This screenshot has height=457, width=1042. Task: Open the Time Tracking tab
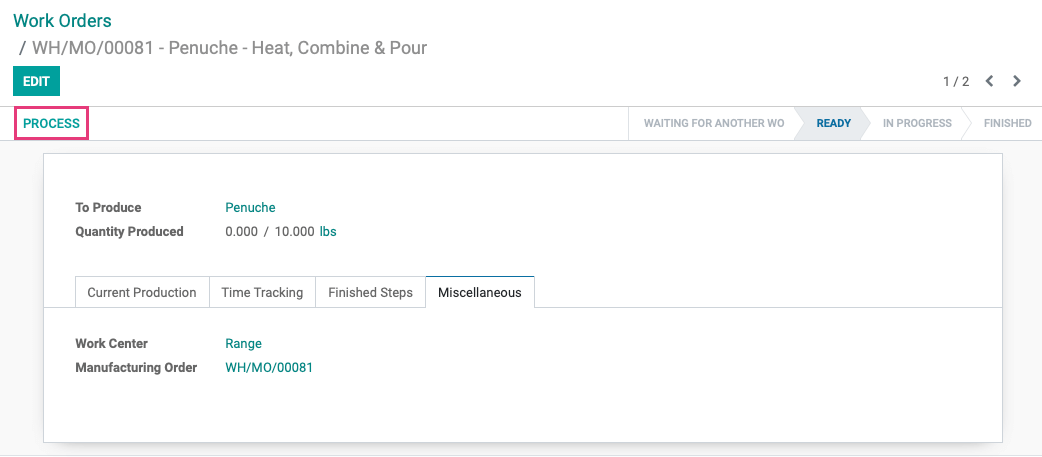(x=262, y=292)
